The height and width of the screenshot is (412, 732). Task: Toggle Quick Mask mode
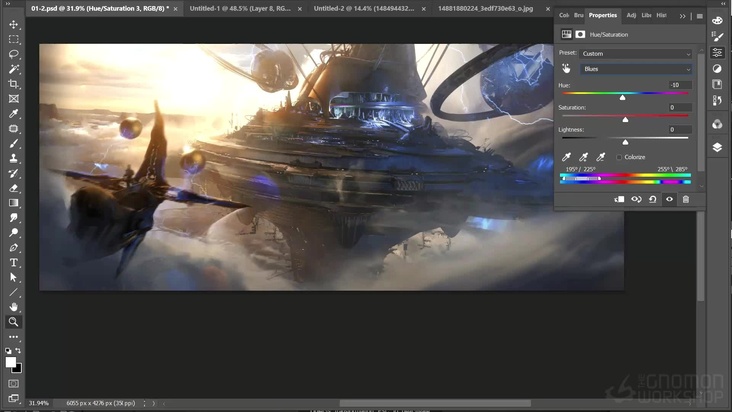14,384
